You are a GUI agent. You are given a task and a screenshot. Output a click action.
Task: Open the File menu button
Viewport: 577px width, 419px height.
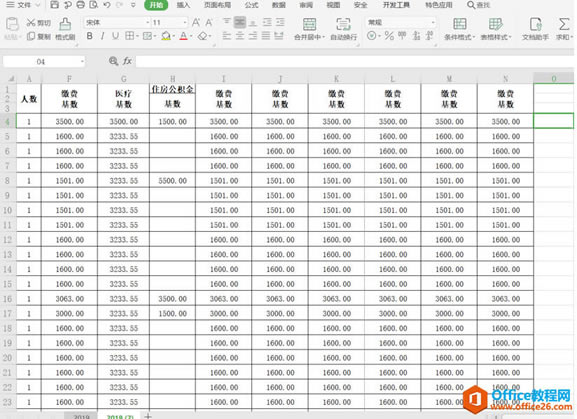(x=23, y=5)
